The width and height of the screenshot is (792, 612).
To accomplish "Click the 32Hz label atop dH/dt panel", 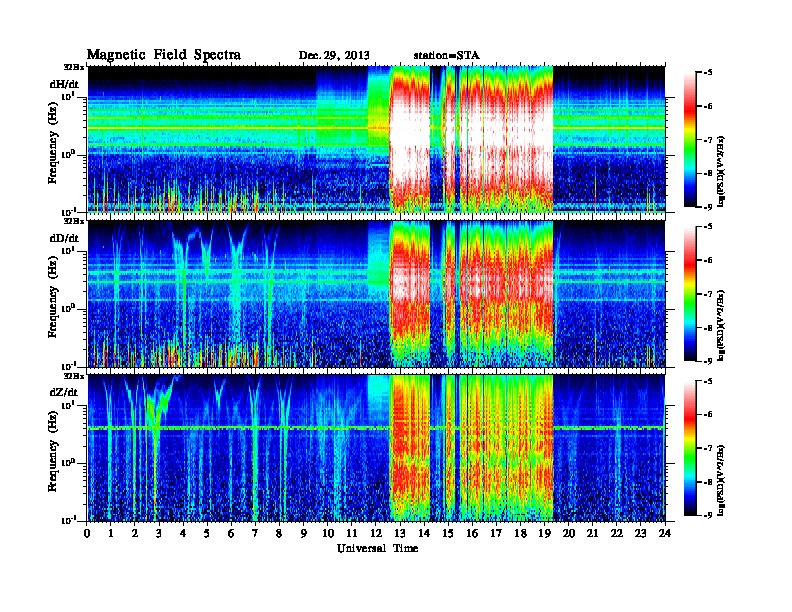I will point(74,67).
